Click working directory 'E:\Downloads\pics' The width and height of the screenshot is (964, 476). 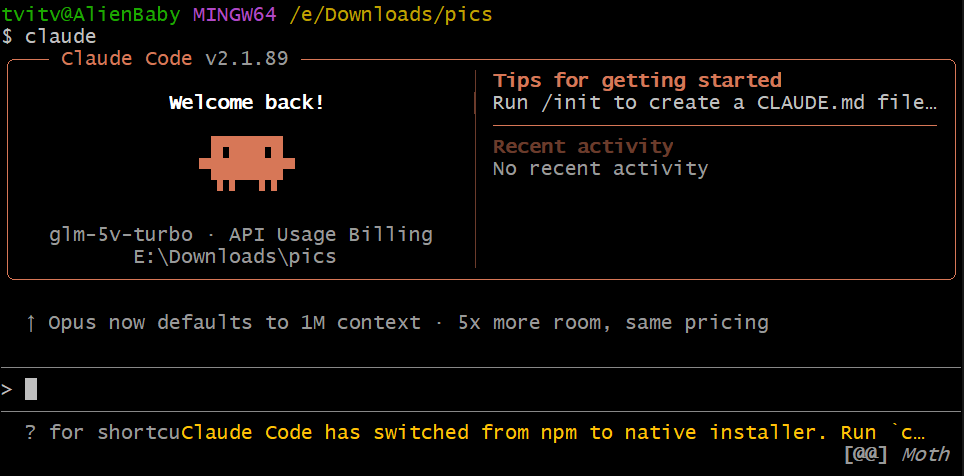tap(235, 256)
